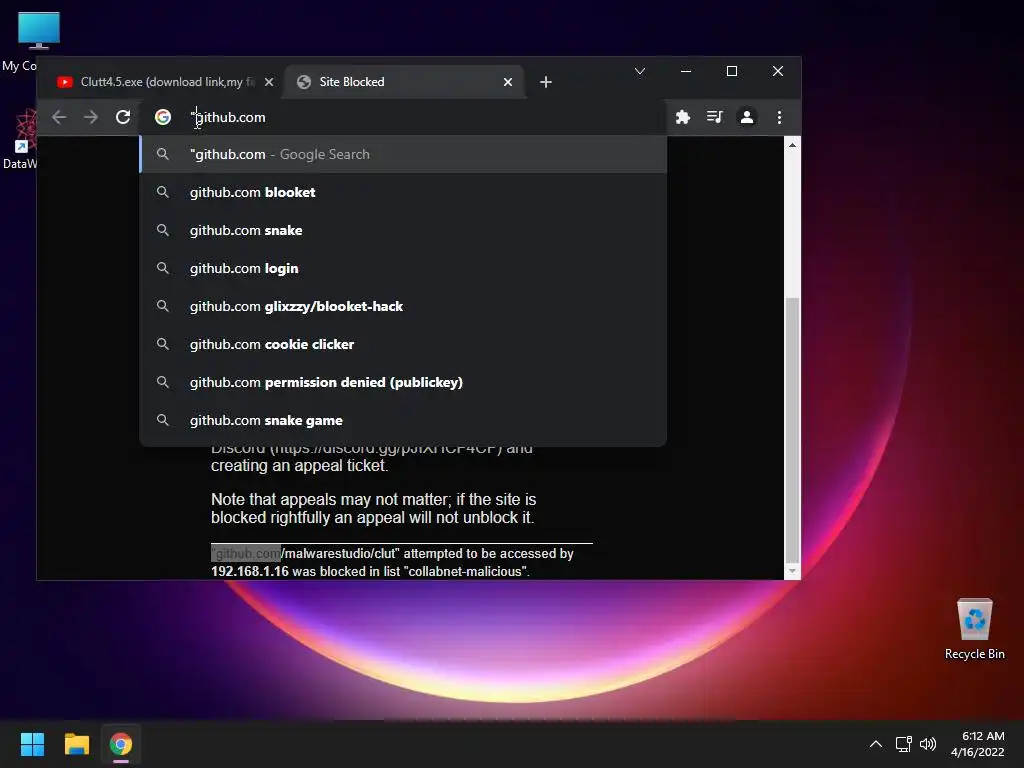Screen dimensions: 1024x768
Task: Click the Google icon in the address bar
Action: [163, 117]
